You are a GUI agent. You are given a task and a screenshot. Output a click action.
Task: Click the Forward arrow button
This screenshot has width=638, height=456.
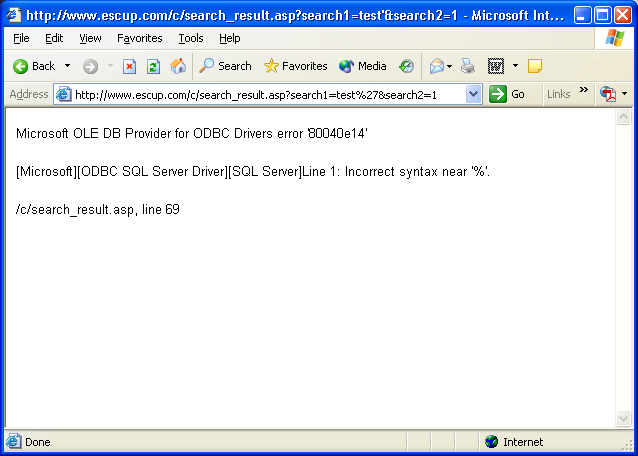point(90,66)
